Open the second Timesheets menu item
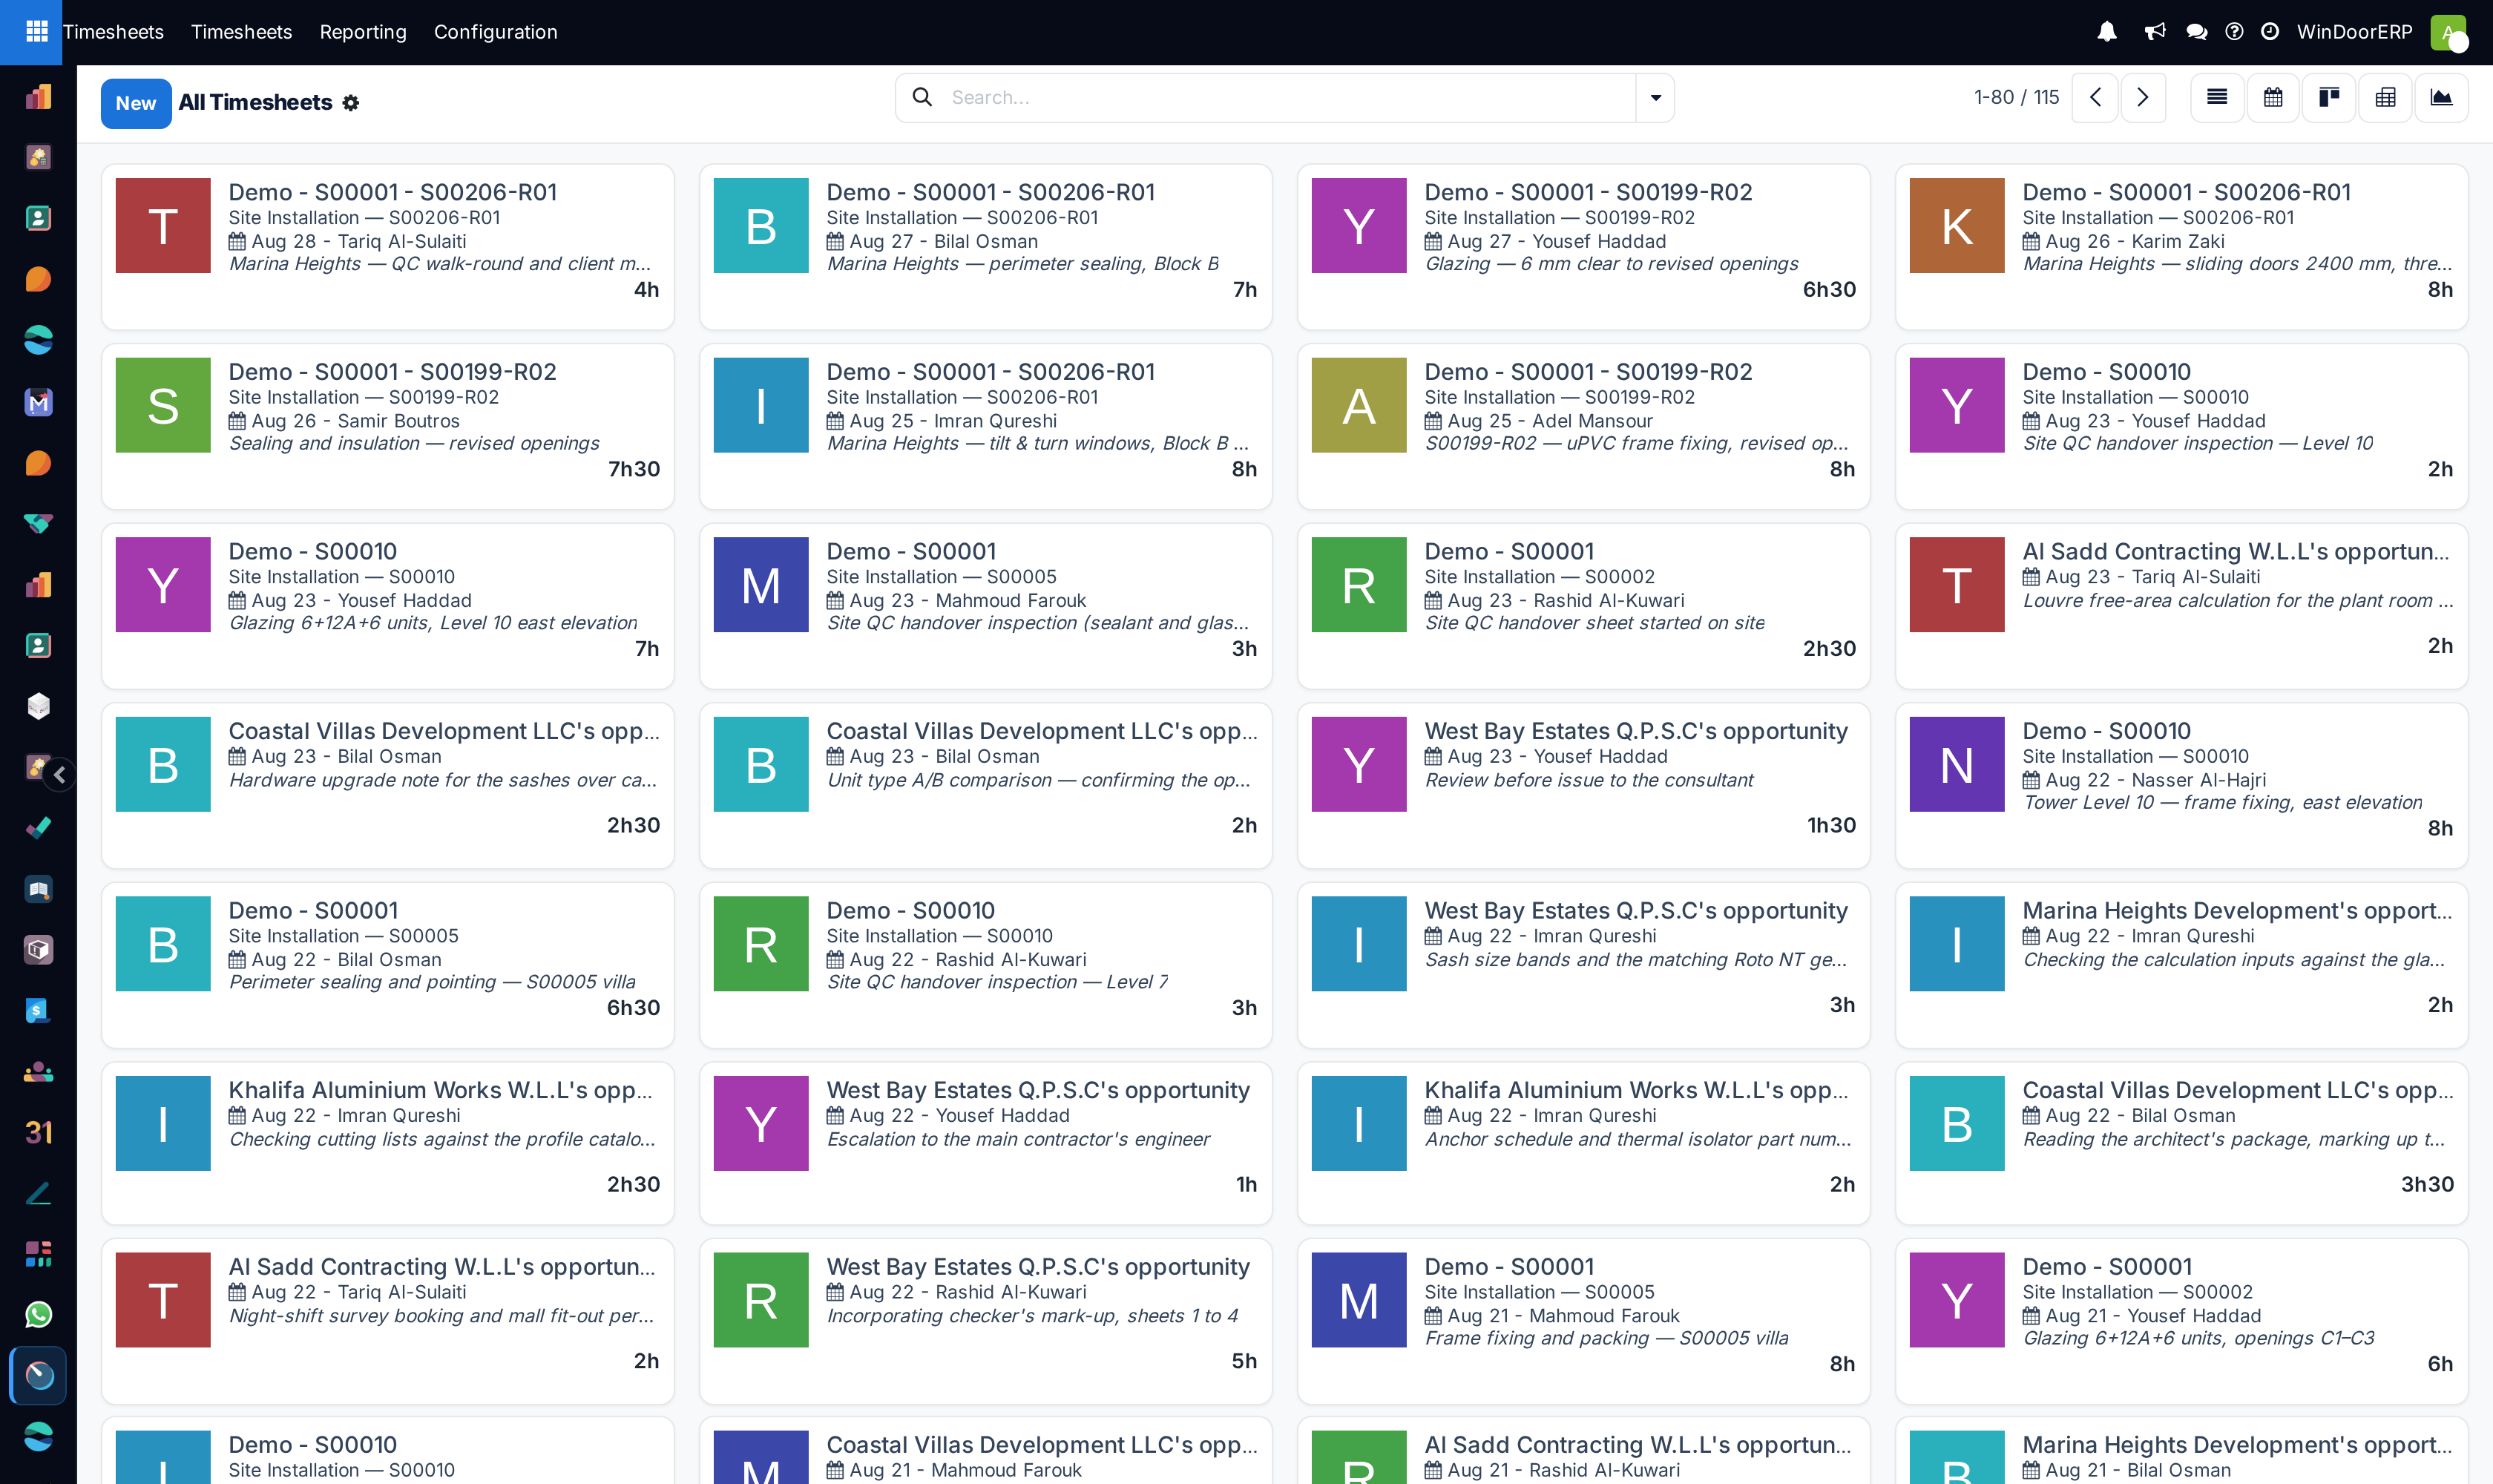The image size is (2493, 1484). (x=241, y=32)
